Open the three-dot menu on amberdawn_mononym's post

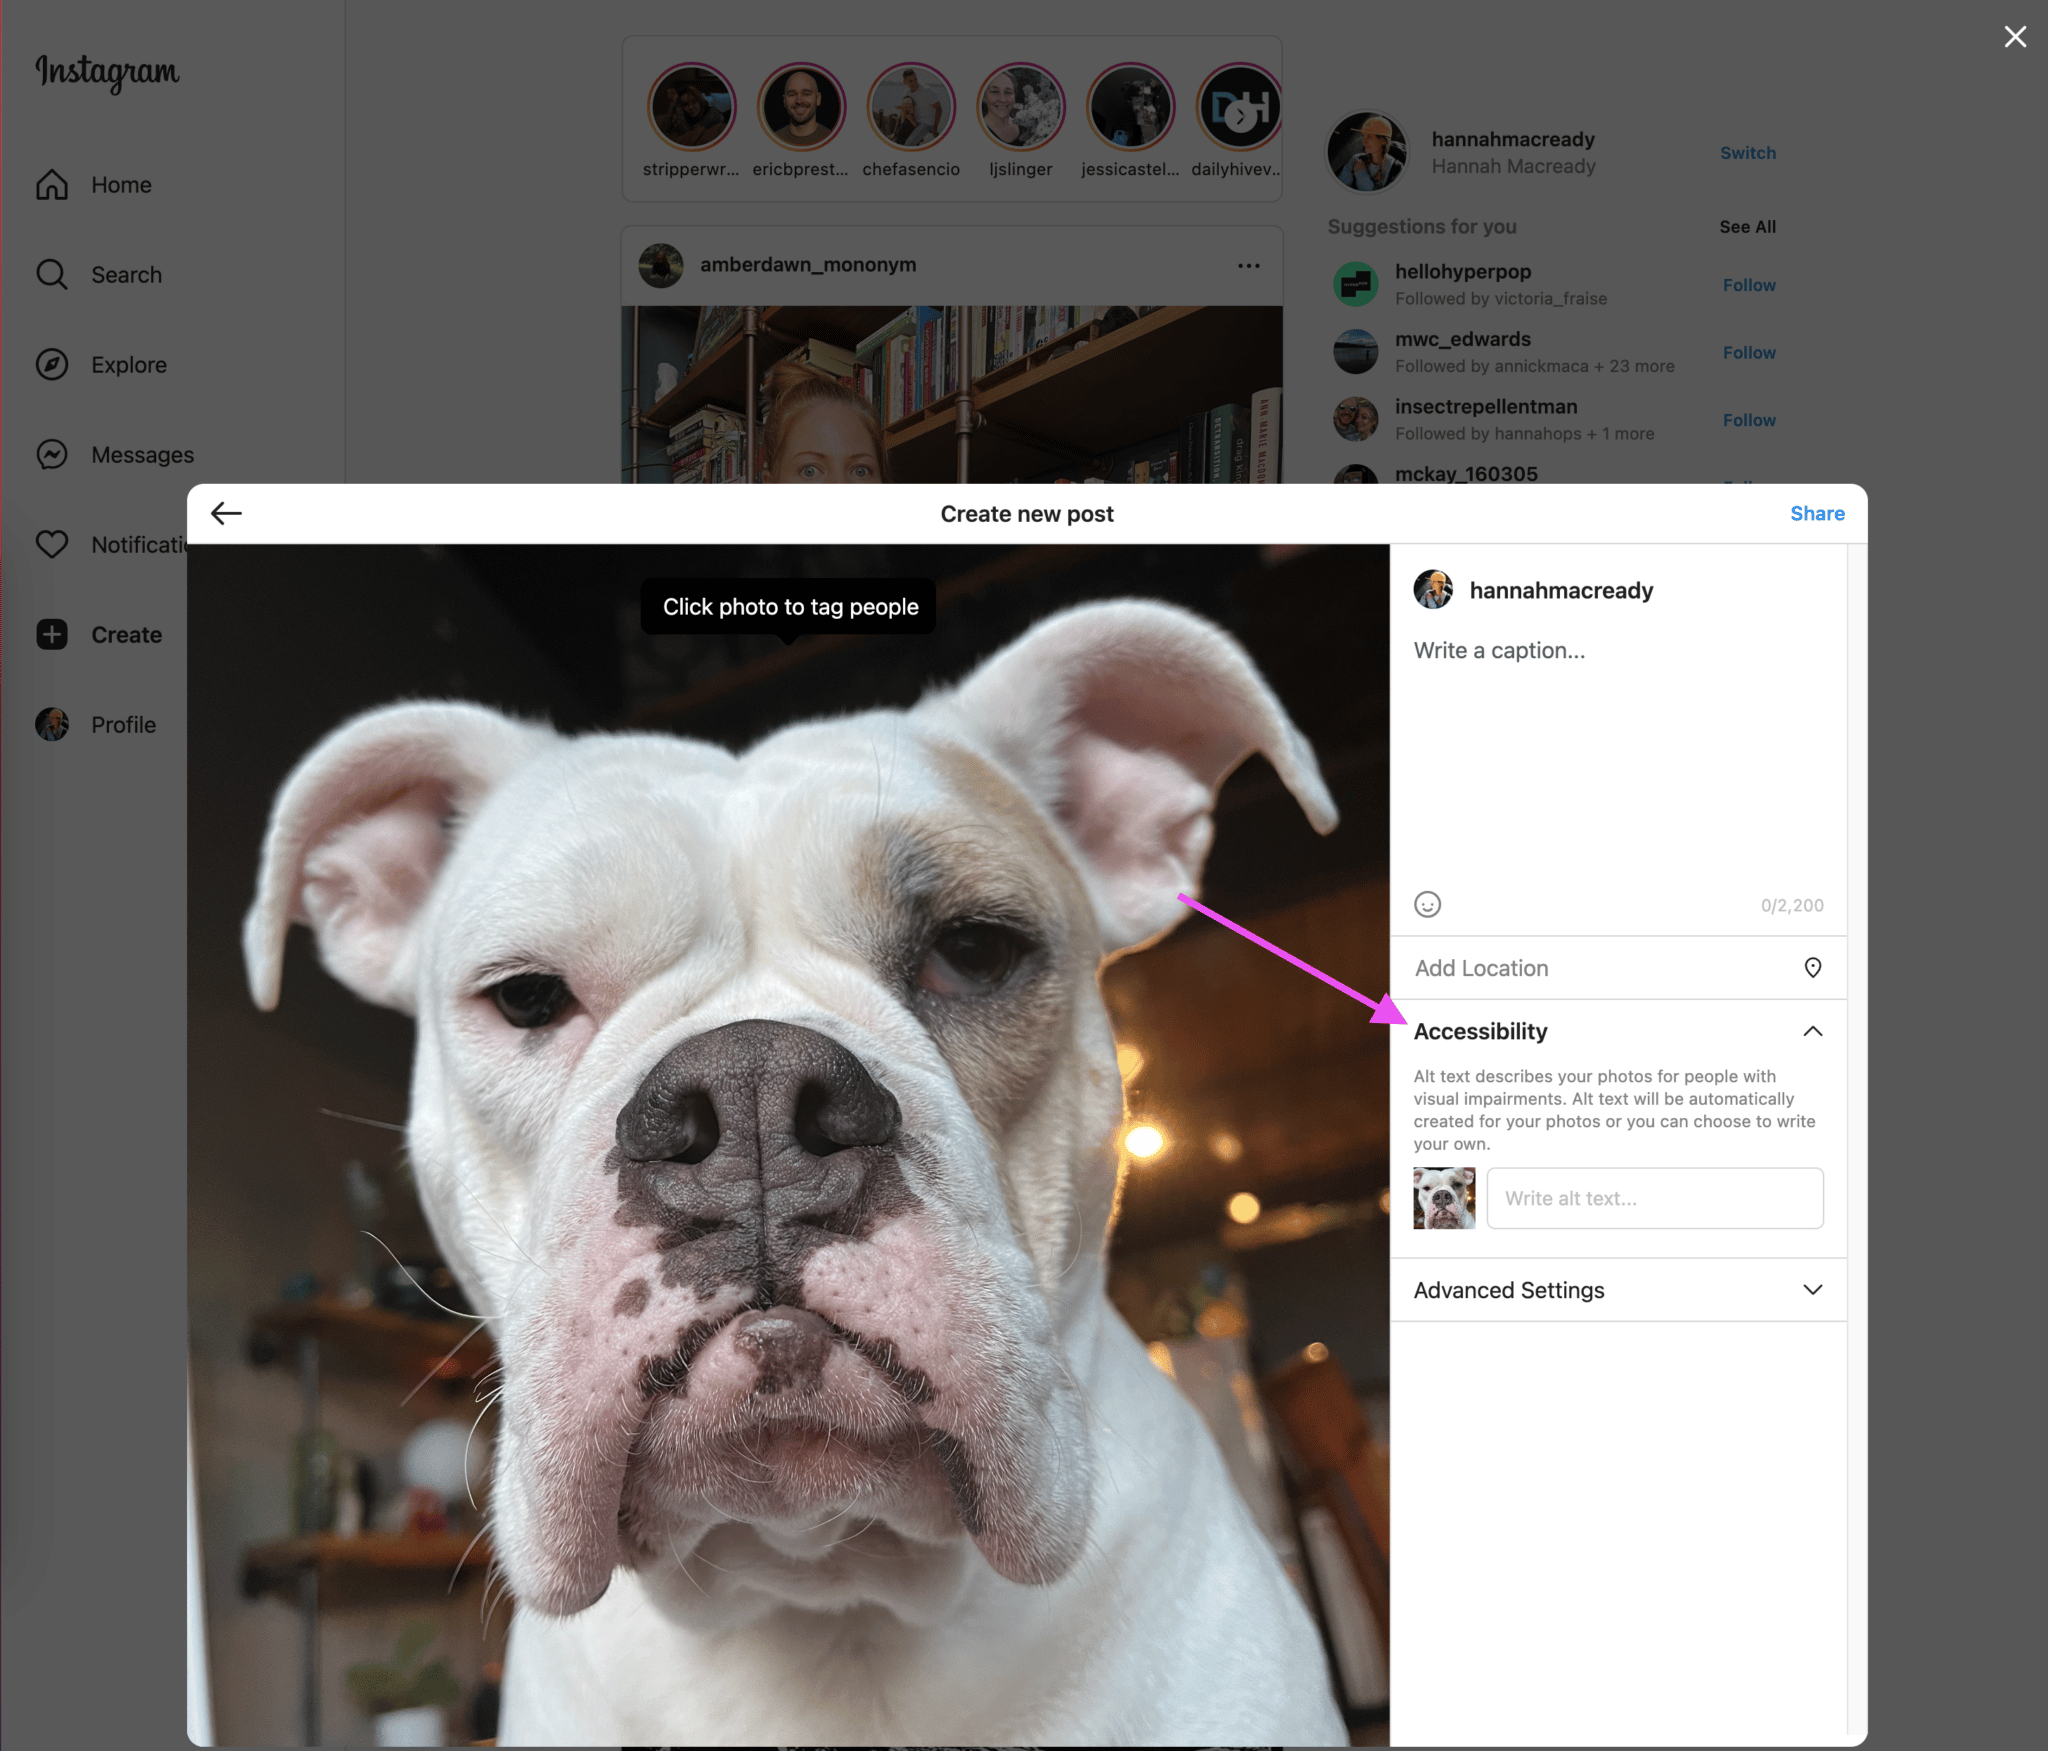pyautogui.click(x=1248, y=264)
